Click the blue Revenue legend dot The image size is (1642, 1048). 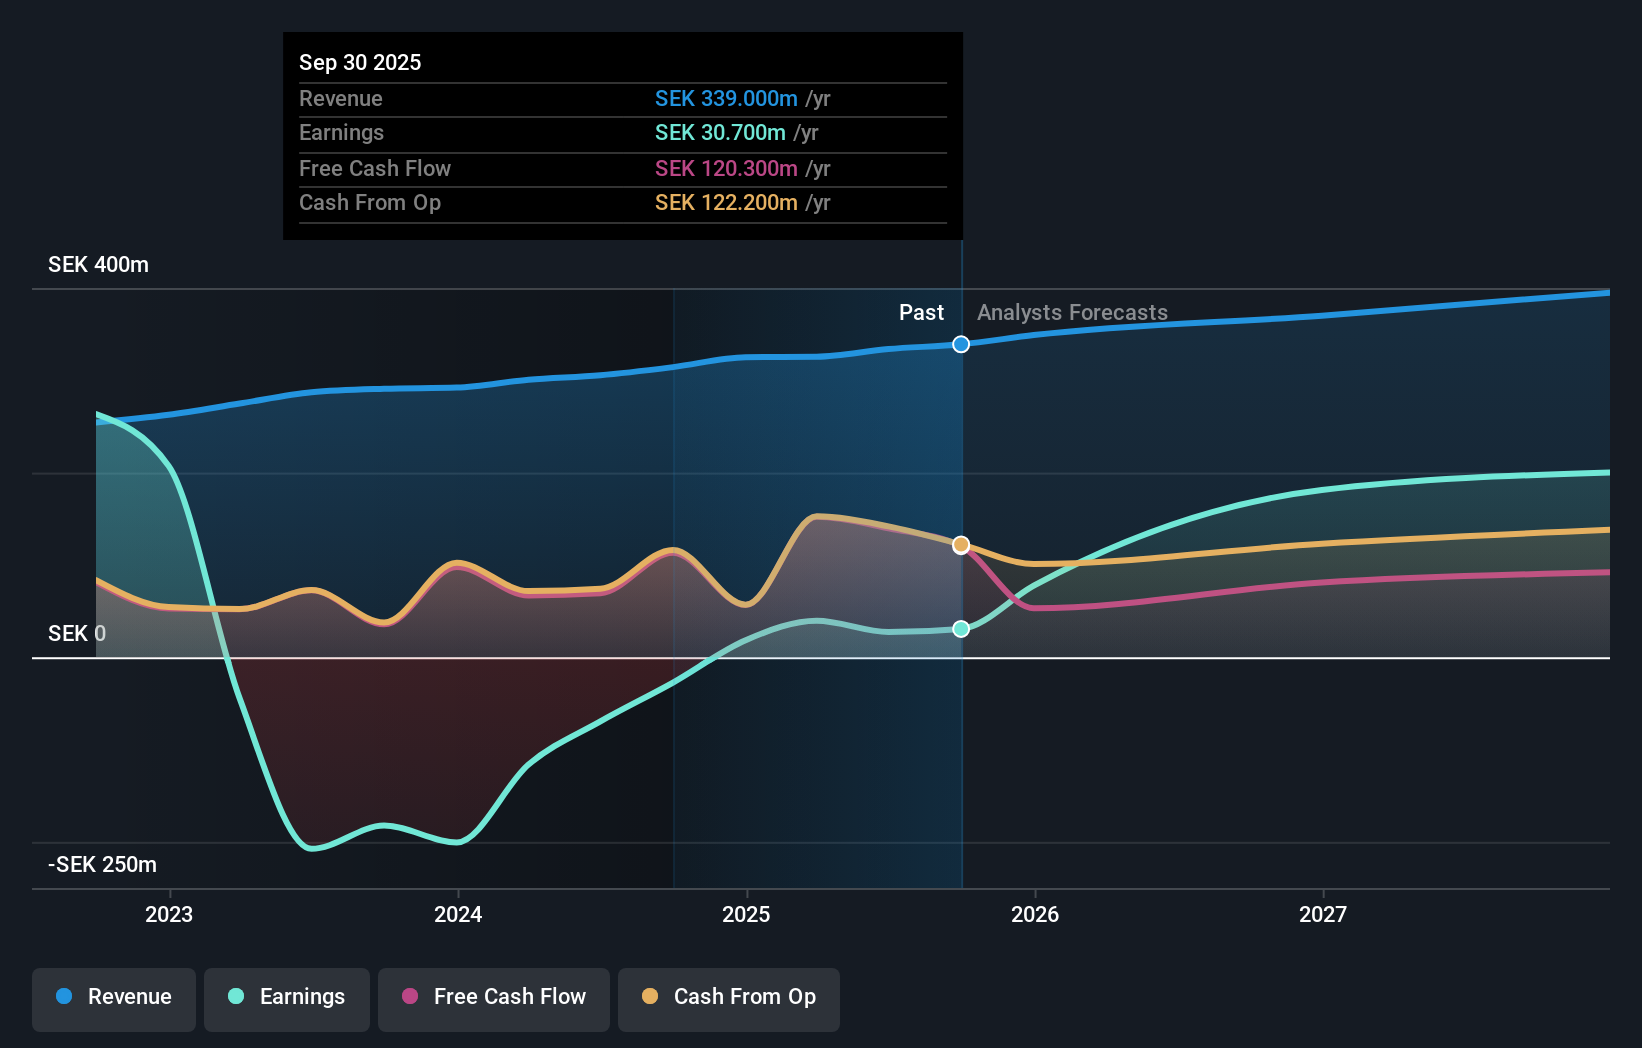point(62,997)
